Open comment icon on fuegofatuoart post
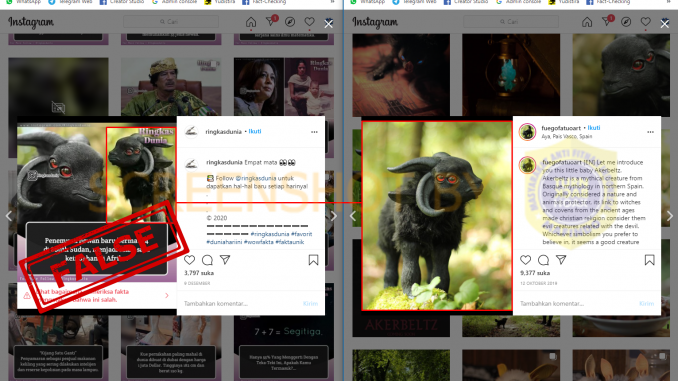The height and width of the screenshot is (381, 678). pos(544,260)
